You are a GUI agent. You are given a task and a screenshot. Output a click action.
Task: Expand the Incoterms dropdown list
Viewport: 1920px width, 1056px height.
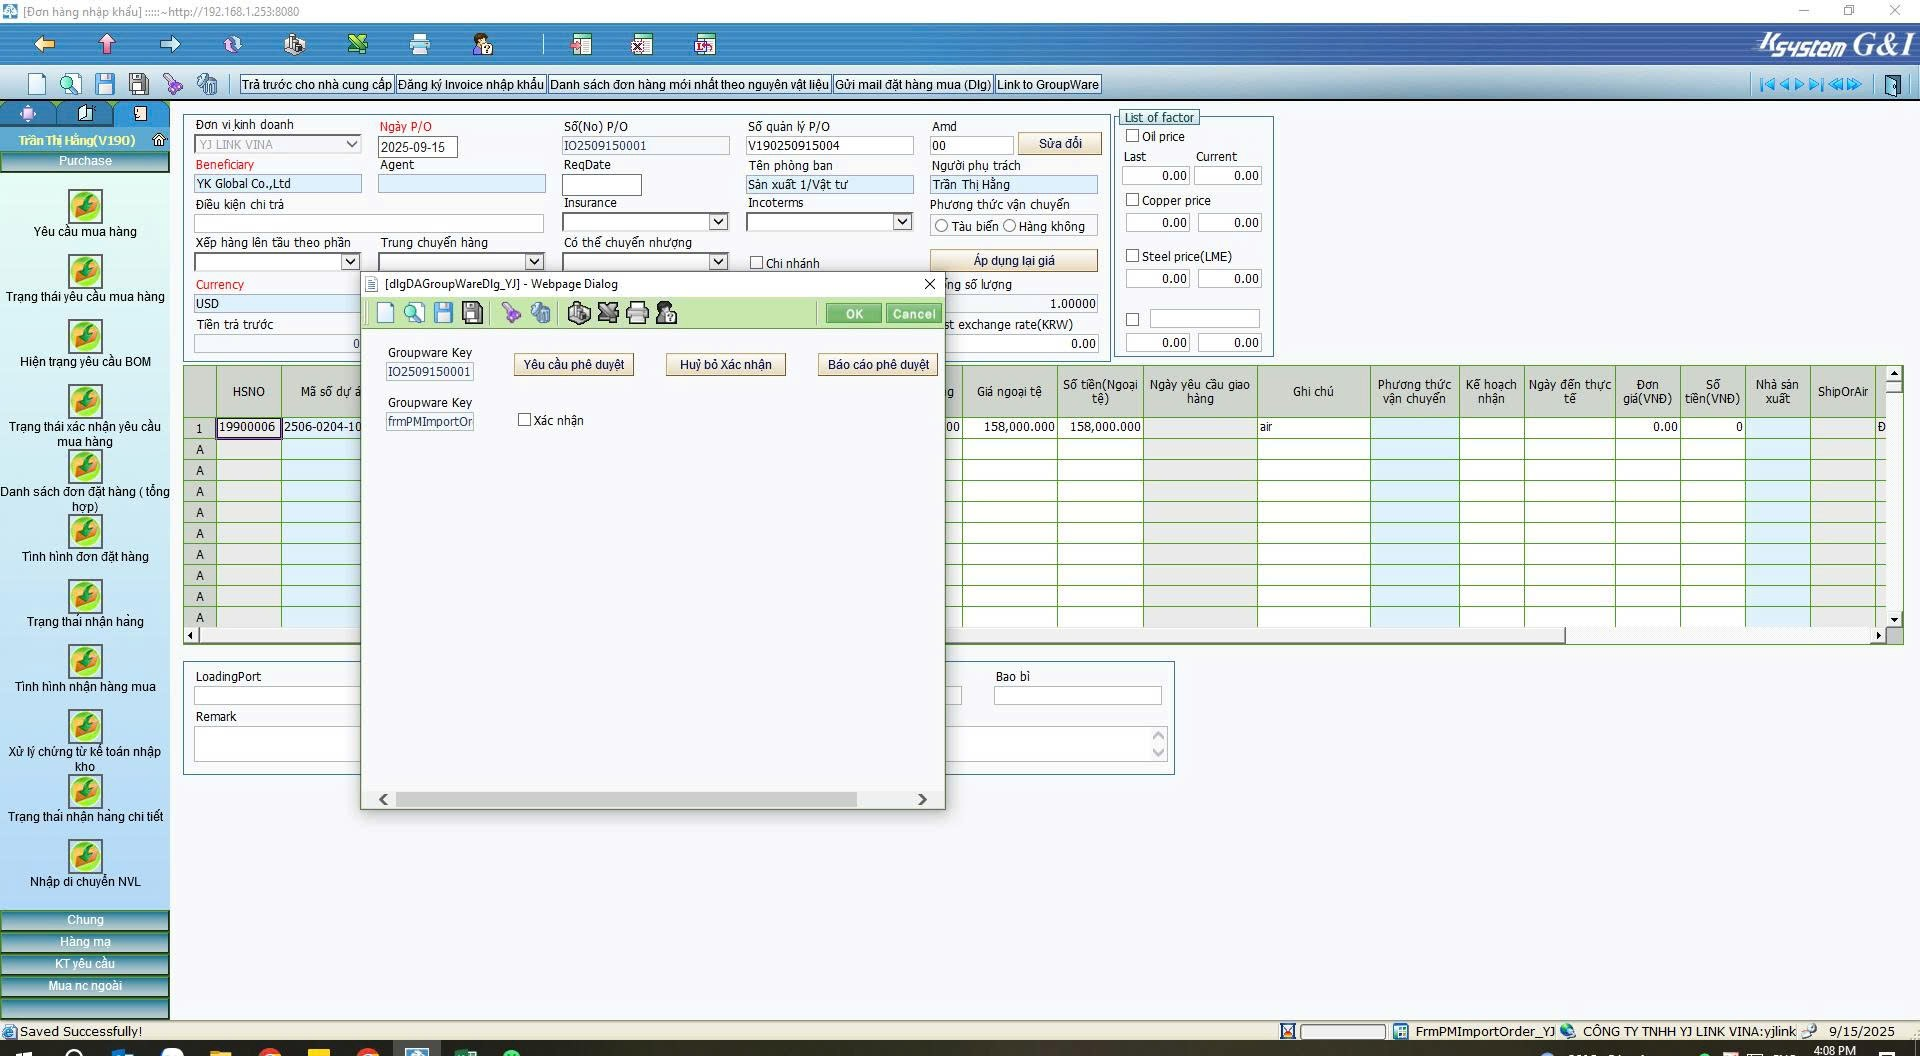click(902, 222)
